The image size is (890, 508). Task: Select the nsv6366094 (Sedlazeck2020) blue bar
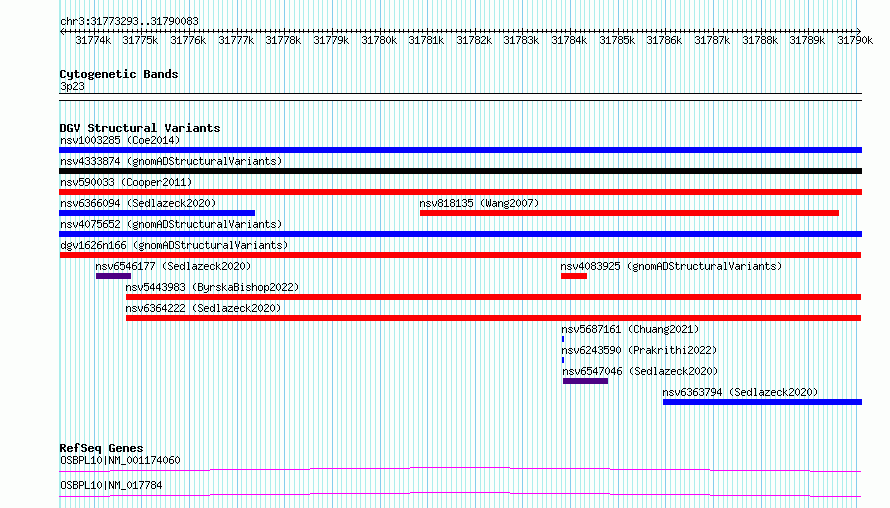[x=157, y=213]
